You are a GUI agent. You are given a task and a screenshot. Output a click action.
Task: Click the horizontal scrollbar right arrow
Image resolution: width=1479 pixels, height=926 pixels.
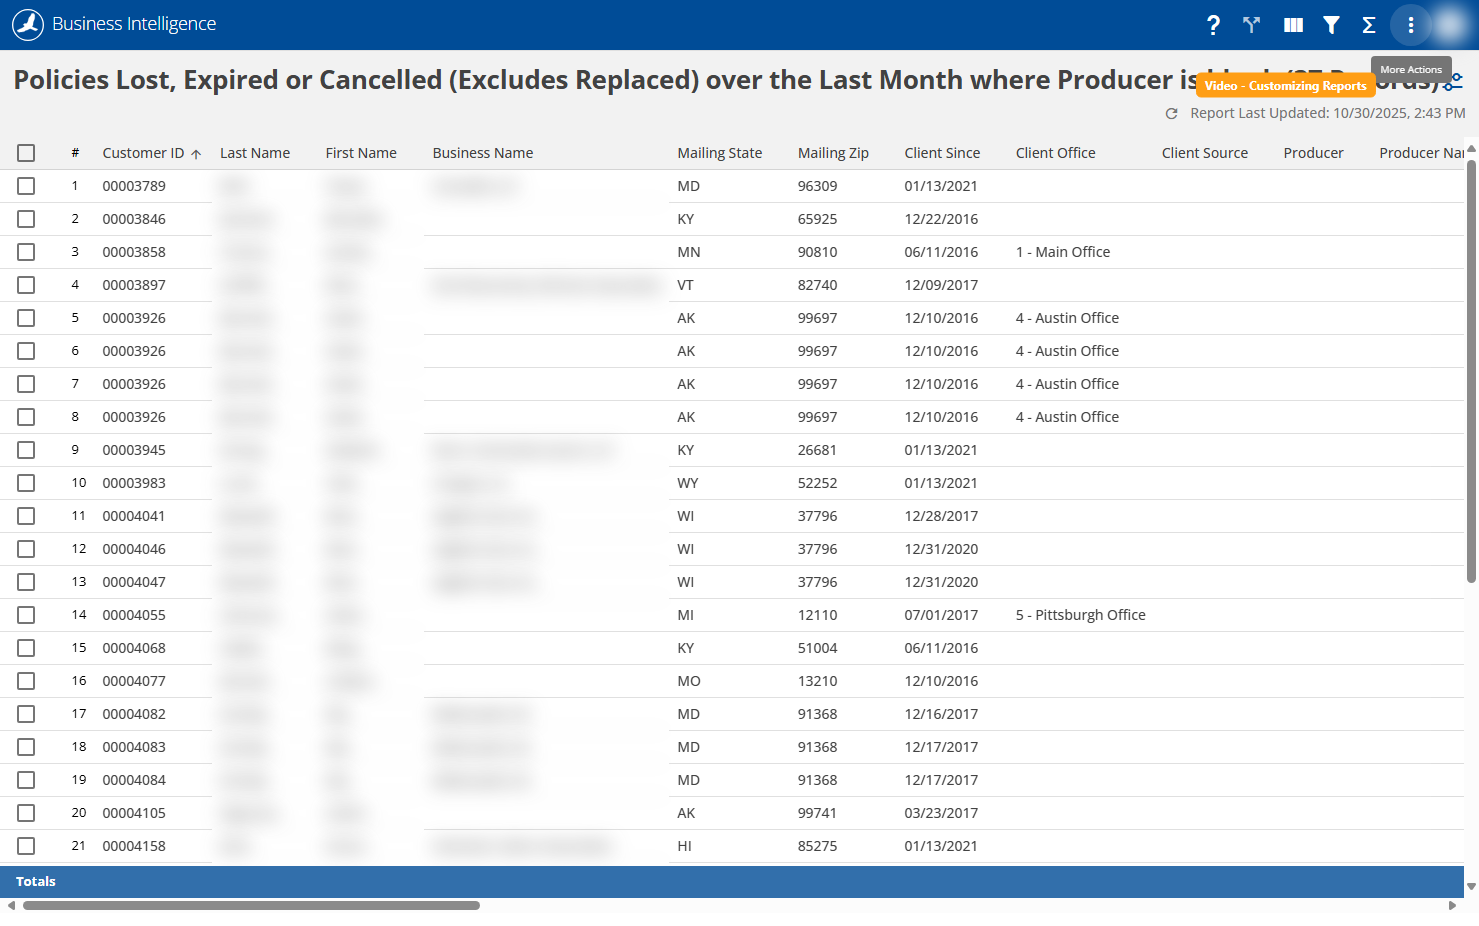pyautogui.click(x=1453, y=906)
